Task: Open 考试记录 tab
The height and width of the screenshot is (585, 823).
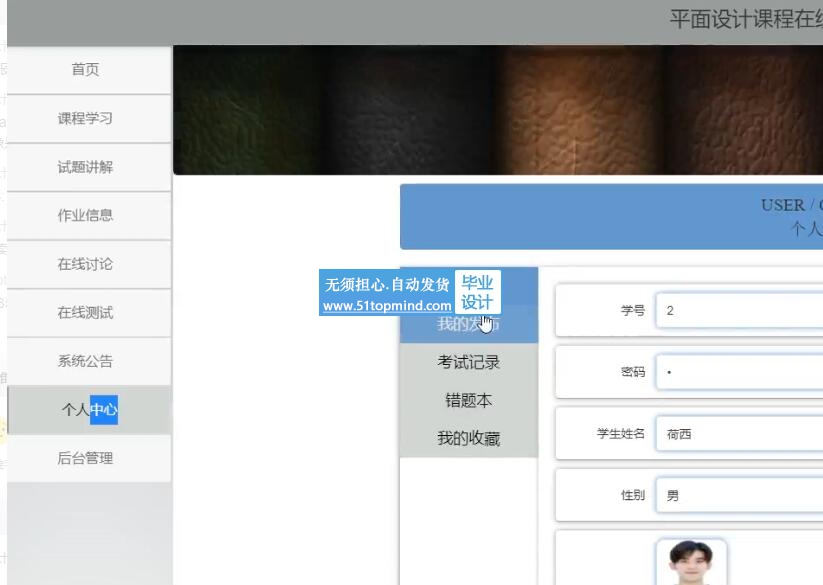Action: (469, 363)
